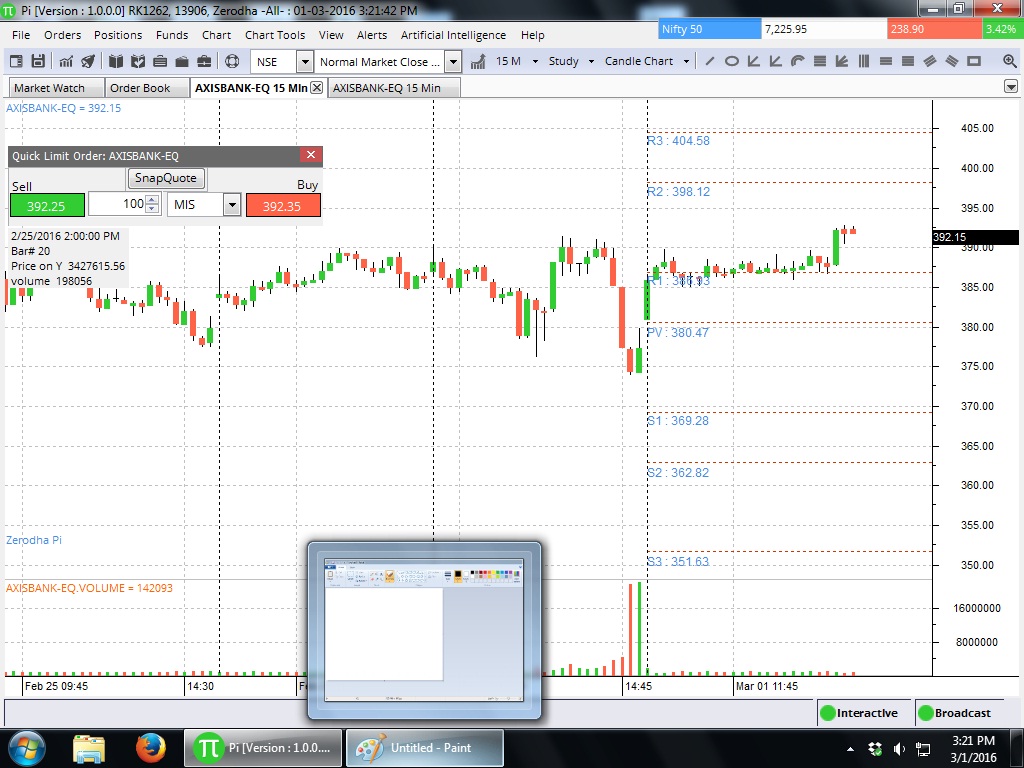This screenshot has width=1024, height=768.
Task: Open the View menu
Action: tap(331, 35)
